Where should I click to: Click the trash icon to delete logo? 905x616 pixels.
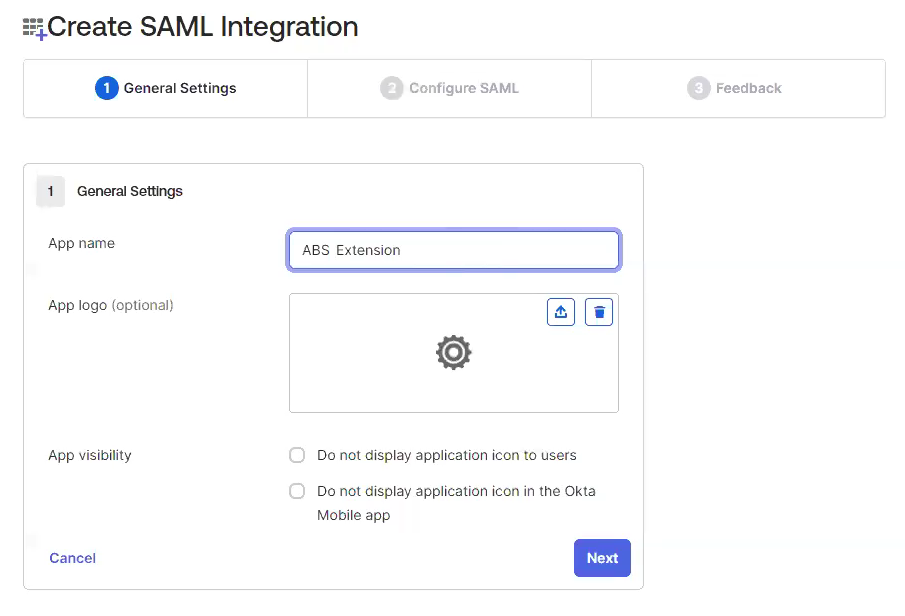coord(599,312)
